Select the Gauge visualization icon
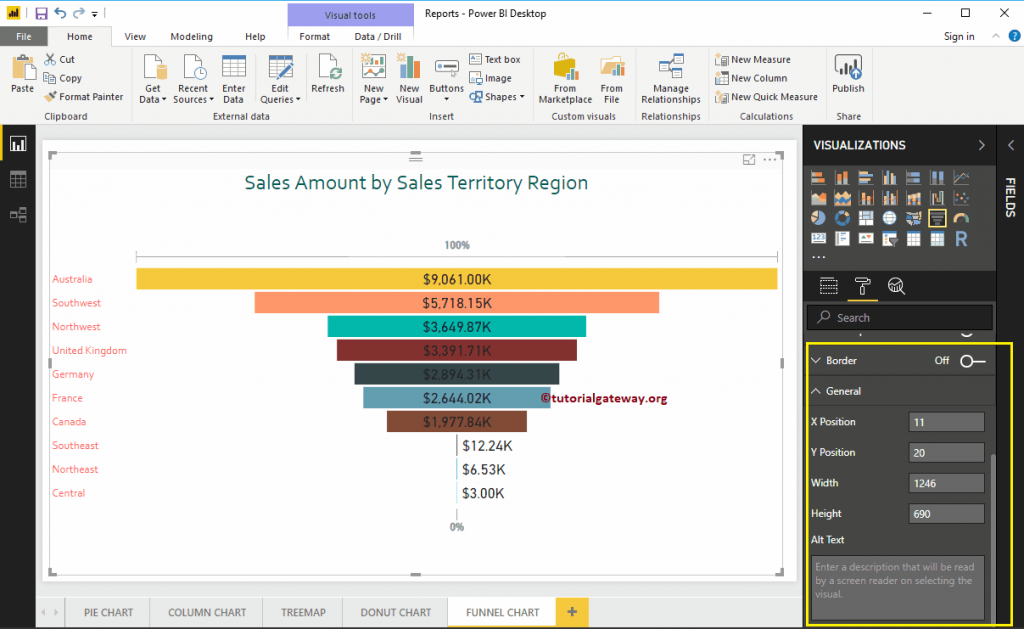The height and width of the screenshot is (629, 1024). (961, 217)
